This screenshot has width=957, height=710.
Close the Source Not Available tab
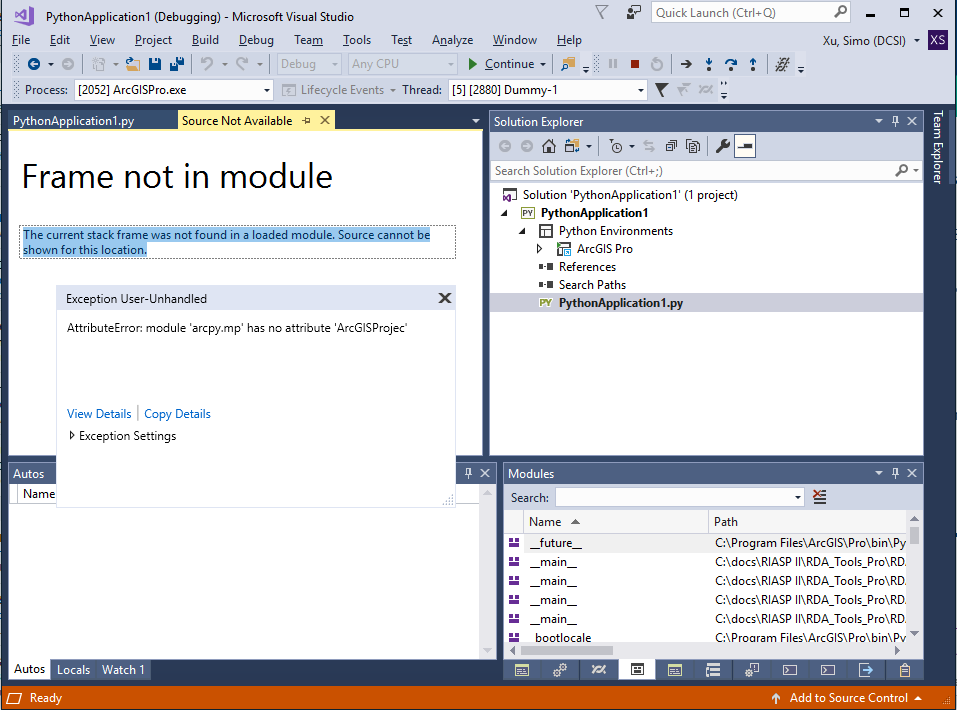(325, 120)
